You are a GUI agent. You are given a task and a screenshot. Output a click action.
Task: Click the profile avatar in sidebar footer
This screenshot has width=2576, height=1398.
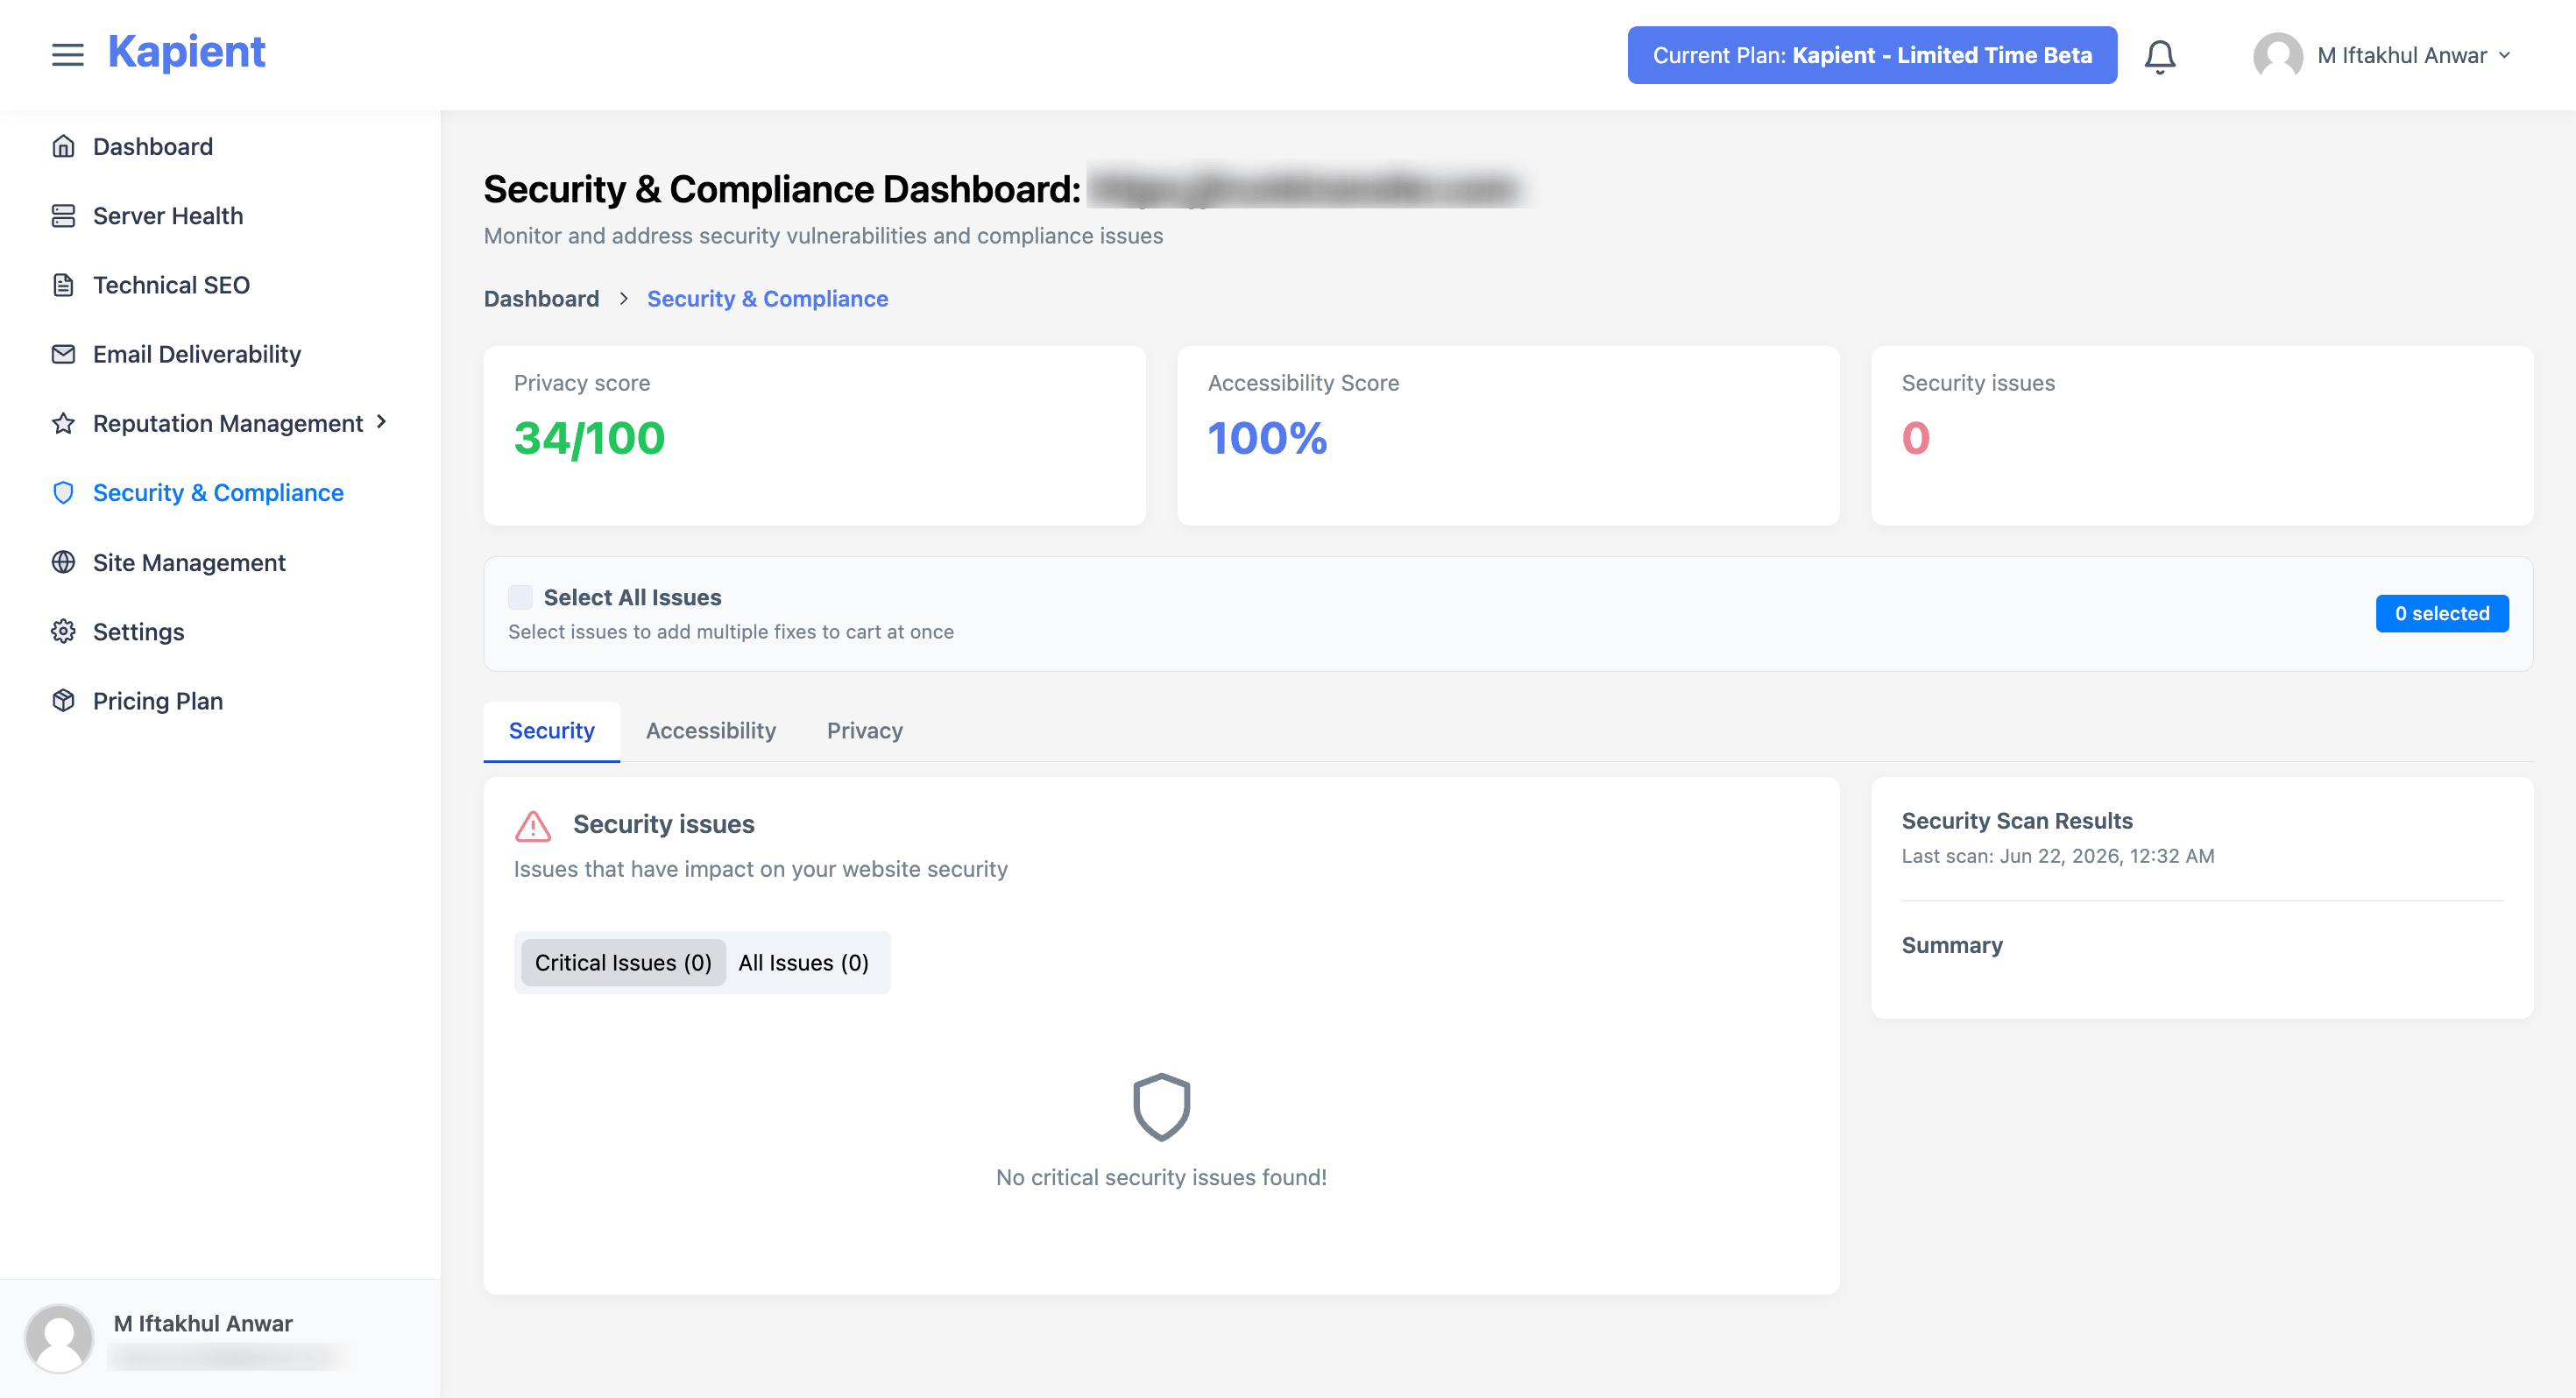tap(59, 1337)
